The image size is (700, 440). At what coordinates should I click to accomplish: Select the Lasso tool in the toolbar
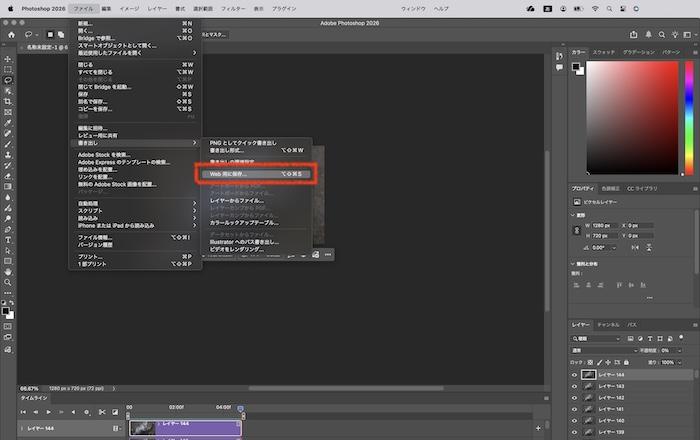click(8, 80)
